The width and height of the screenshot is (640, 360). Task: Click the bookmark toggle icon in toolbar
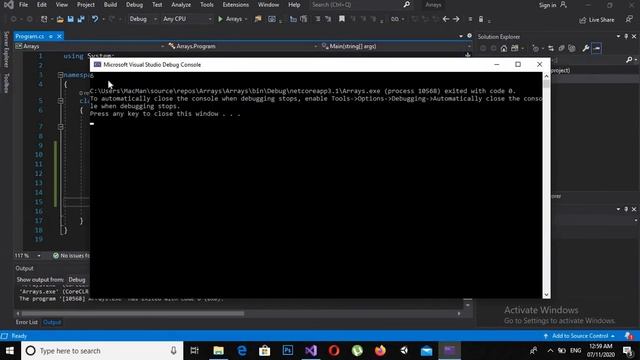click(x=342, y=19)
